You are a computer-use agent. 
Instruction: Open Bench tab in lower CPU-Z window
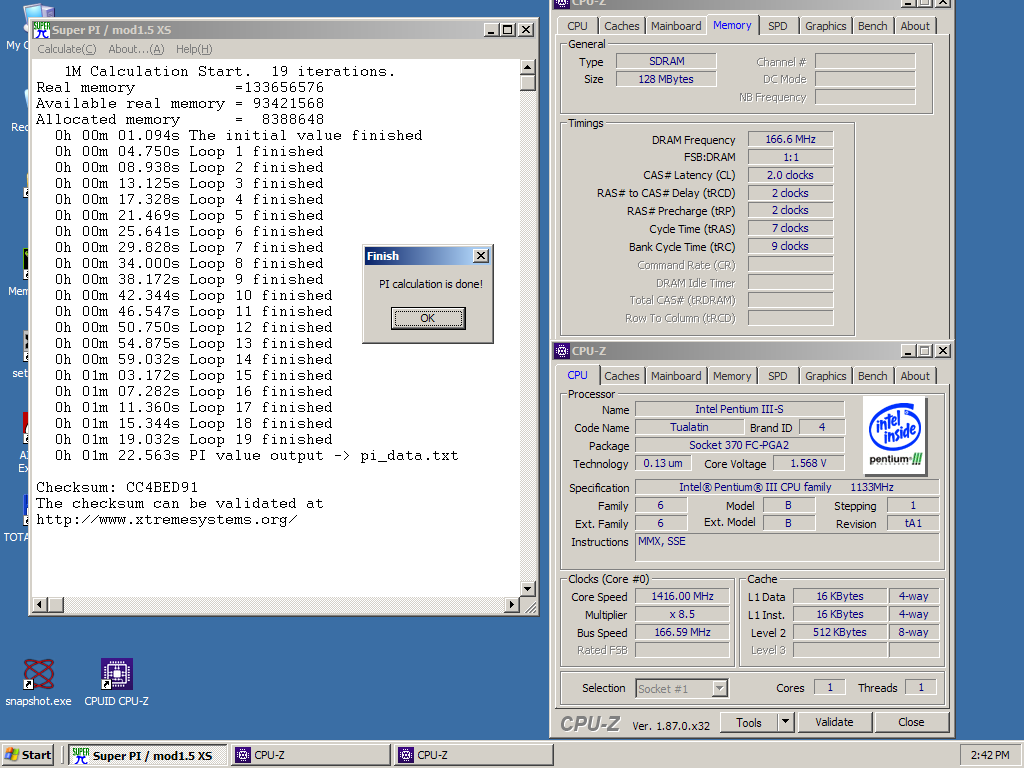coord(872,376)
